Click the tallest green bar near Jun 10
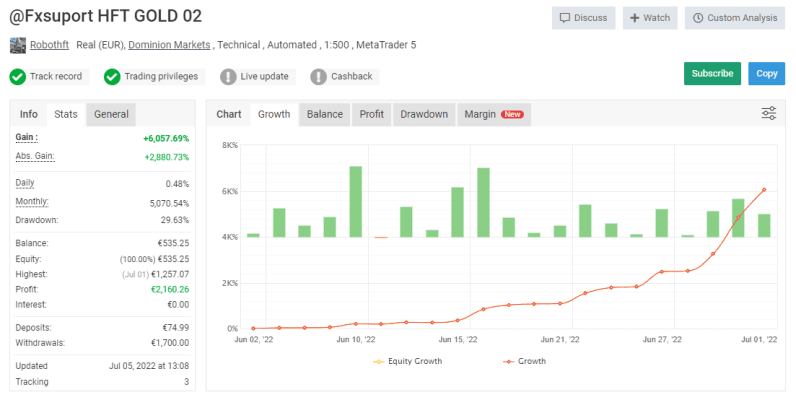Screen dimensions: 796x400 (356, 202)
